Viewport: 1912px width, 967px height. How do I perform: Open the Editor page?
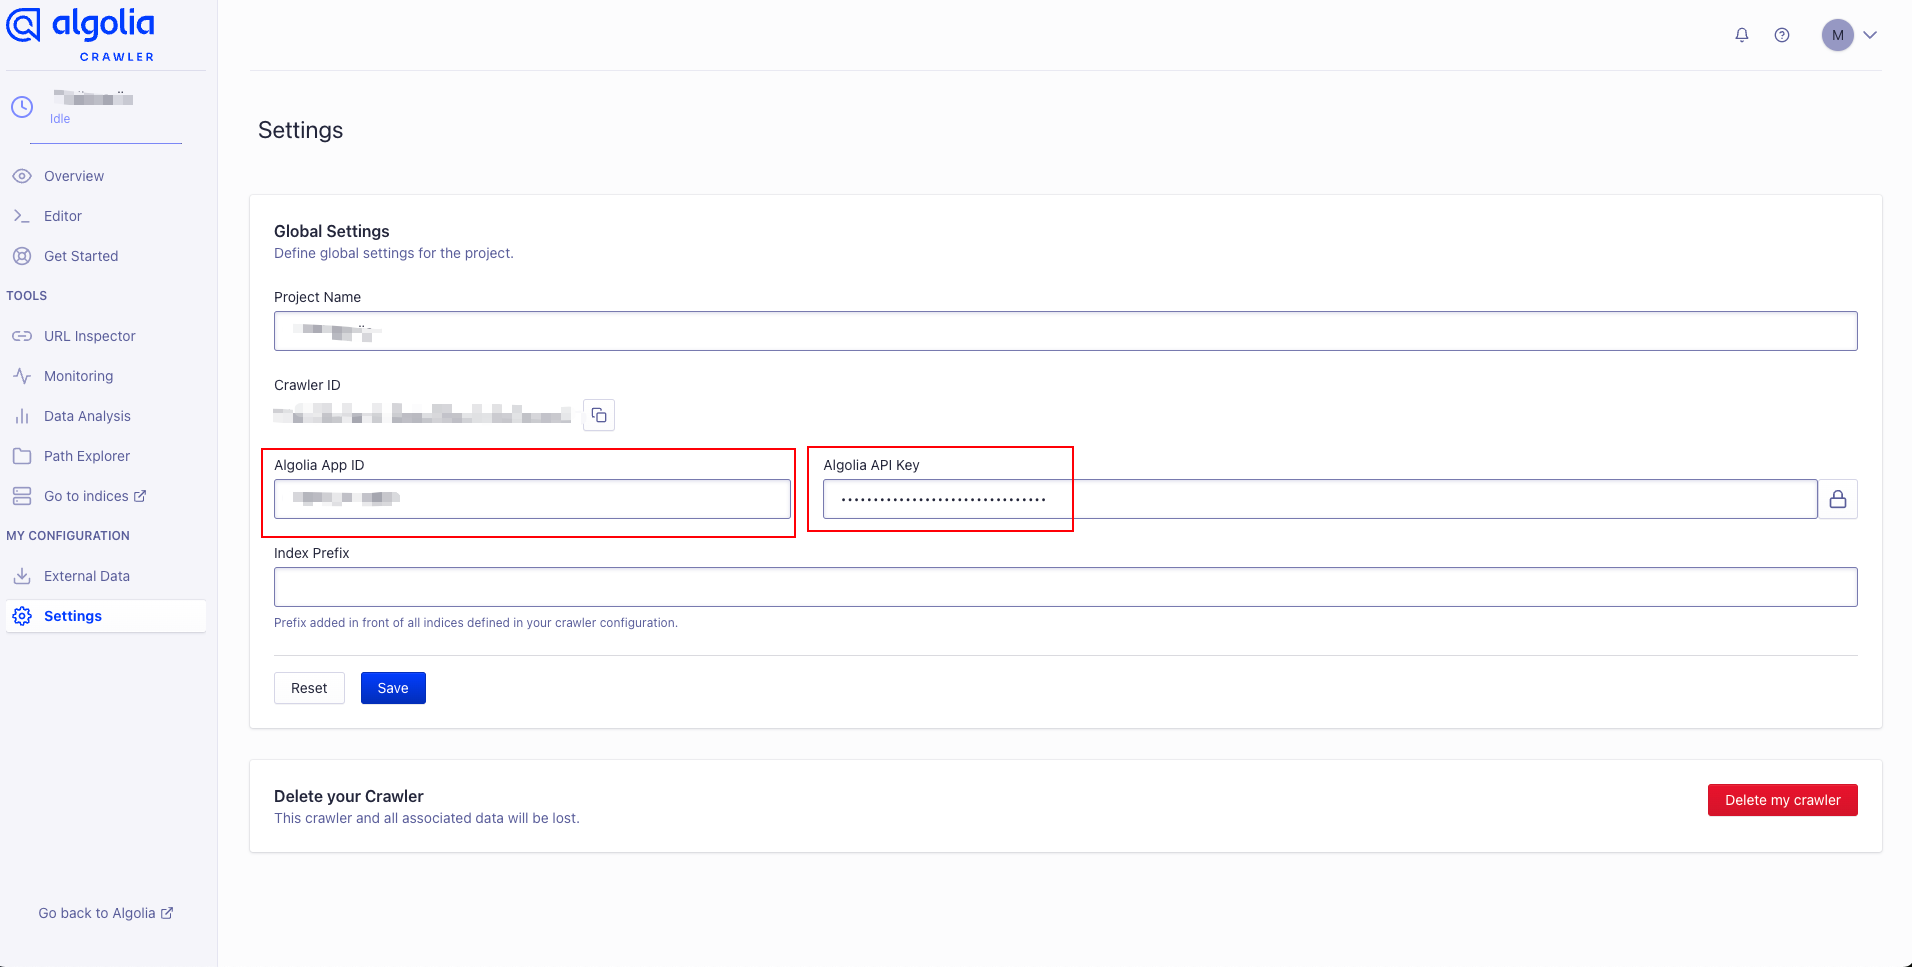105,216
